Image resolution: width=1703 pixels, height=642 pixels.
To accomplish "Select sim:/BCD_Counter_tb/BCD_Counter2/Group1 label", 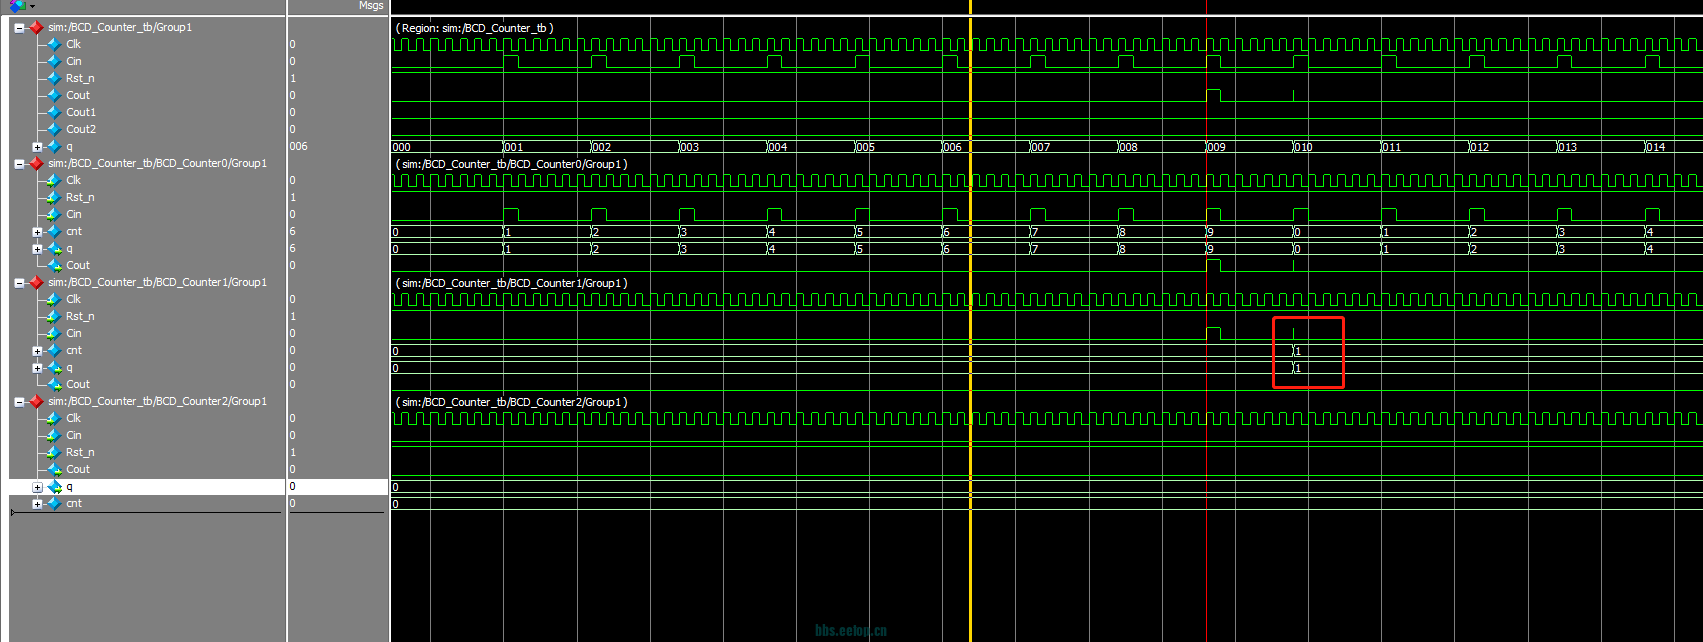I will pos(157,402).
